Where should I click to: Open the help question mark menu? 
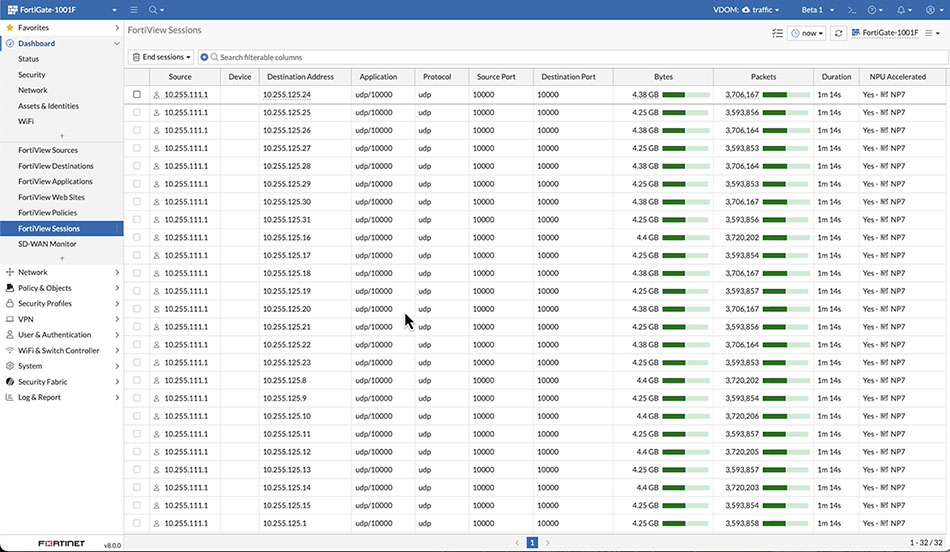pos(876,10)
